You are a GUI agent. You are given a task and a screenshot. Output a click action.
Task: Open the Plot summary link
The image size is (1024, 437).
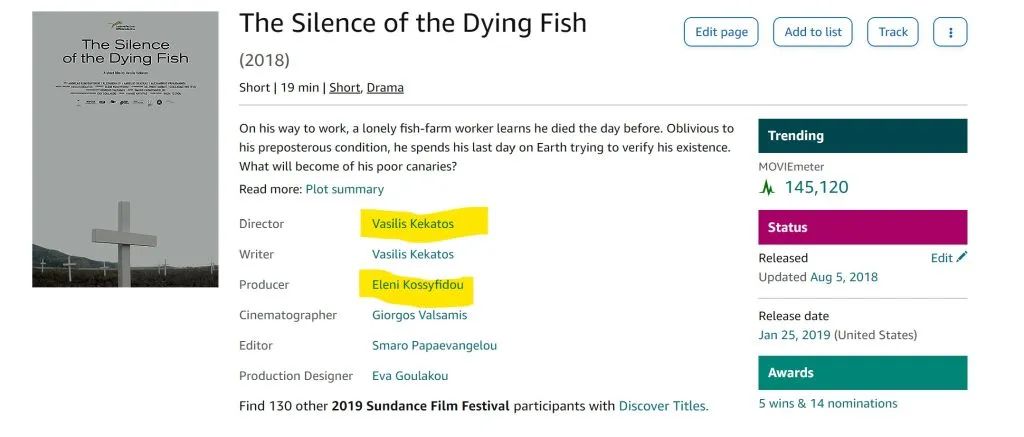coord(344,189)
